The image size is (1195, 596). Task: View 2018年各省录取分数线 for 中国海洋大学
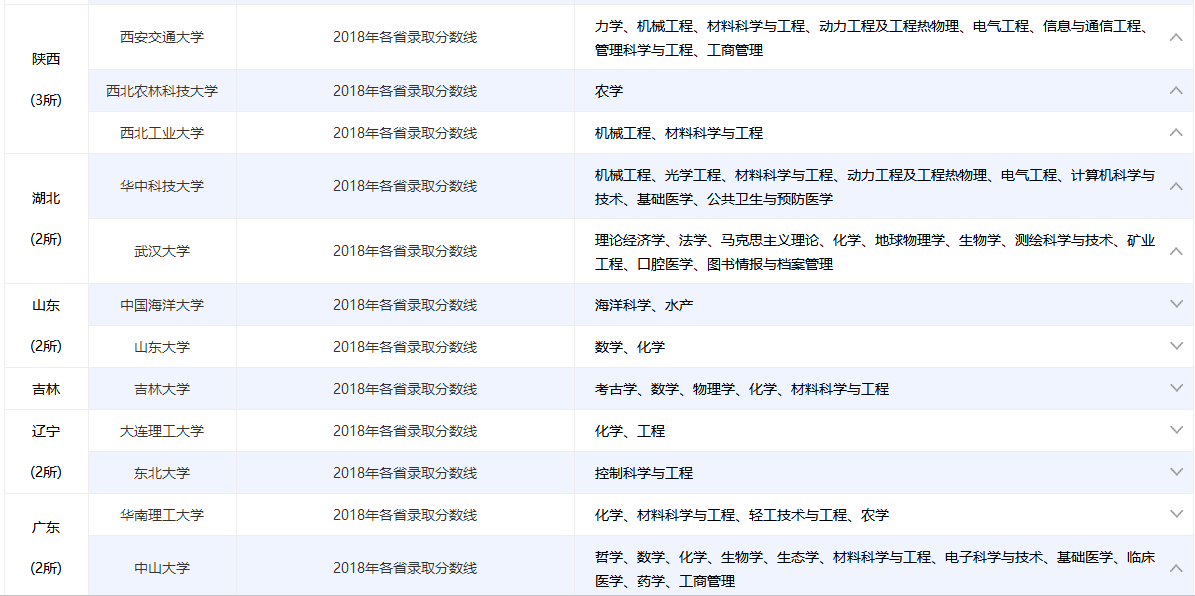click(x=405, y=305)
